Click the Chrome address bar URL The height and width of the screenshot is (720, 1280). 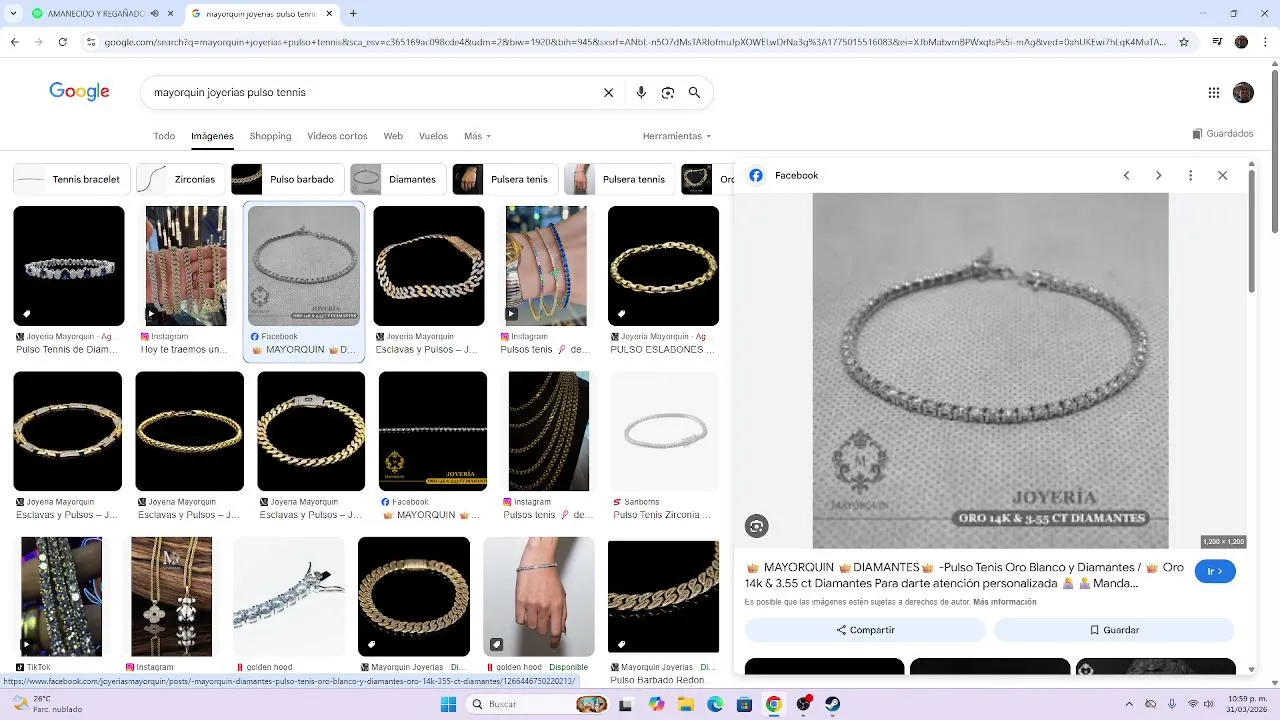pyautogui.click(x=635, y=42)
